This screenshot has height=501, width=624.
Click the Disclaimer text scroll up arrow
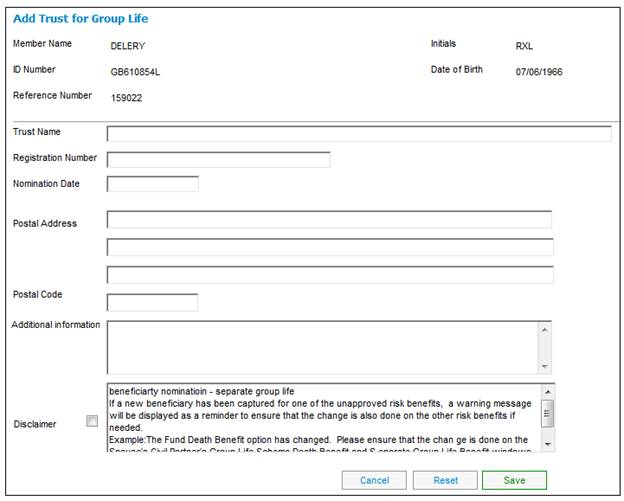point(548,392)
